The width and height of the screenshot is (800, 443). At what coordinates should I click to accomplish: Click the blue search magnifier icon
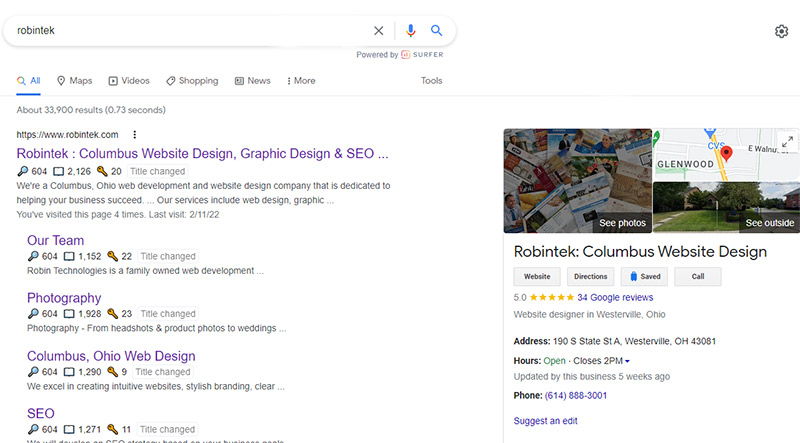click(436, 31)
